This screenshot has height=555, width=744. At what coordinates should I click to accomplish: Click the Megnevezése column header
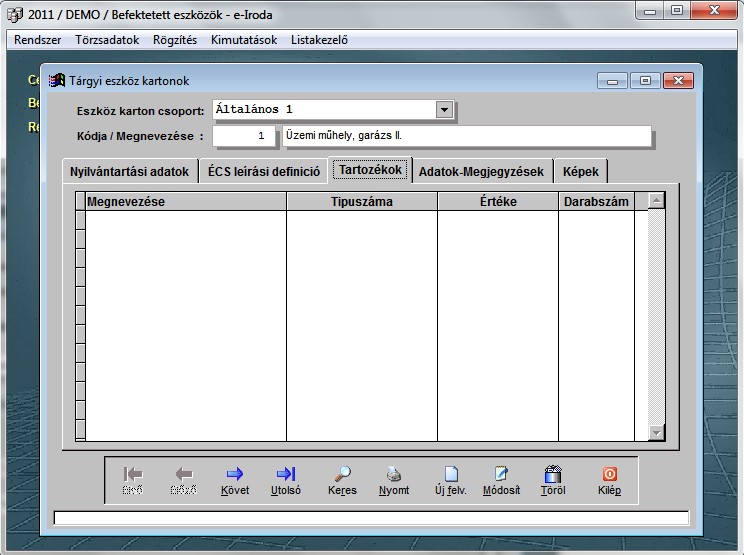pyautogui.click(x=186, y=202)
